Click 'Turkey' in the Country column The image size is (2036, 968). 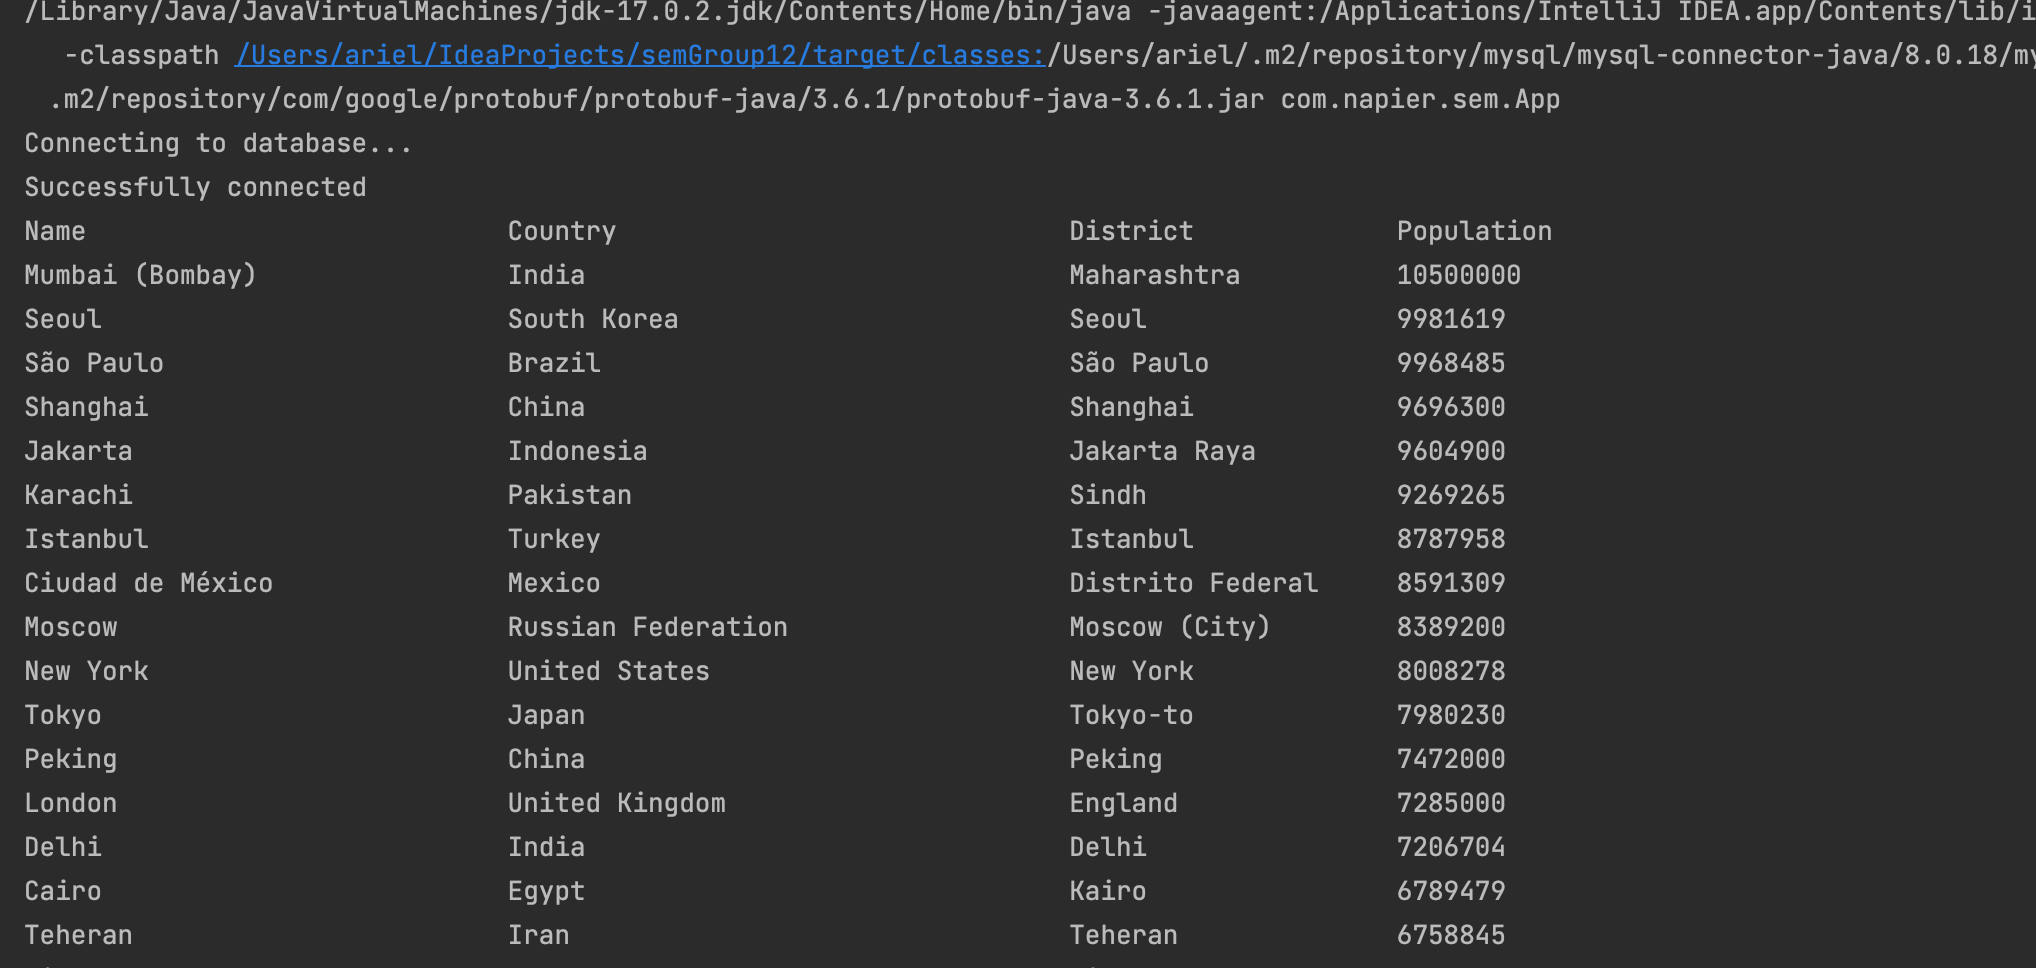553,539
